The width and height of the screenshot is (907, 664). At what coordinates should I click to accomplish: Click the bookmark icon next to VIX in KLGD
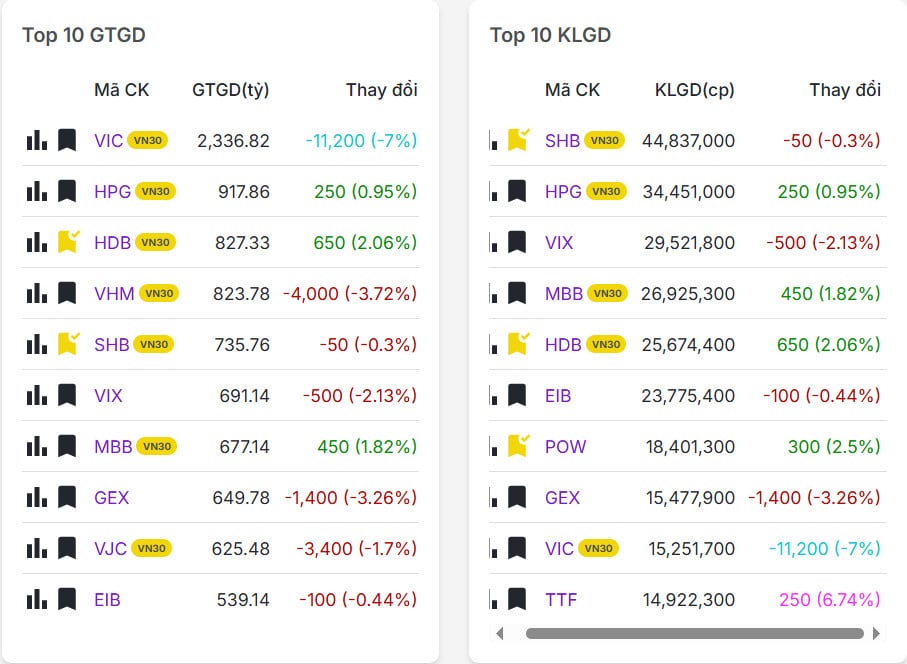click(x=516, y=242)
